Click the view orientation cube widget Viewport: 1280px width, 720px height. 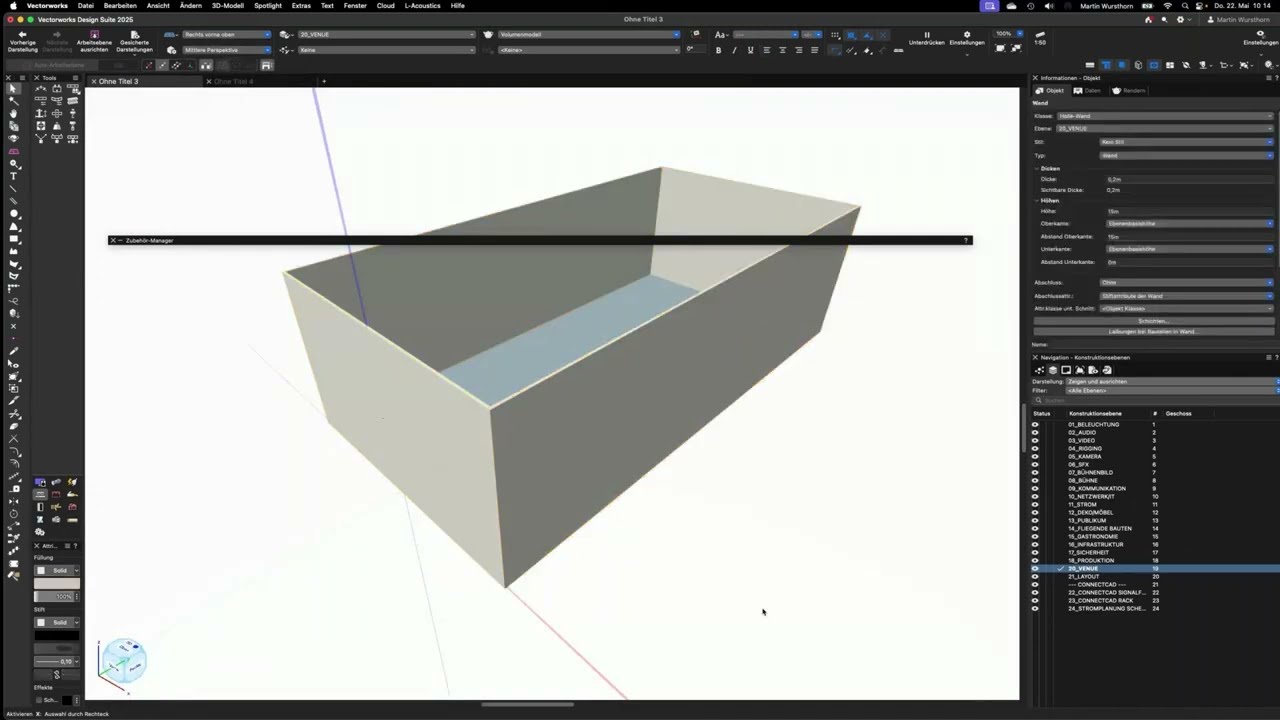point(123,662)
